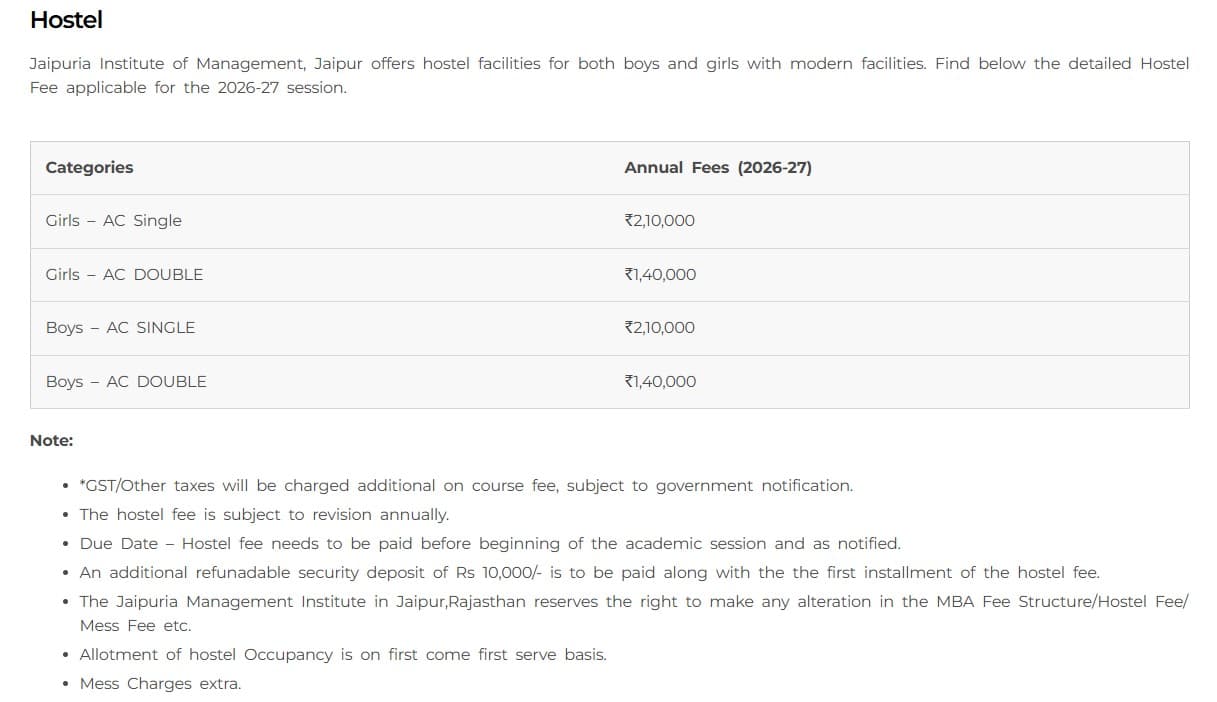The image size is (1217, 702).
Task: Click the ₹1,40,000 fee for Girls AC Double
Action: click(x=660, y=275)
